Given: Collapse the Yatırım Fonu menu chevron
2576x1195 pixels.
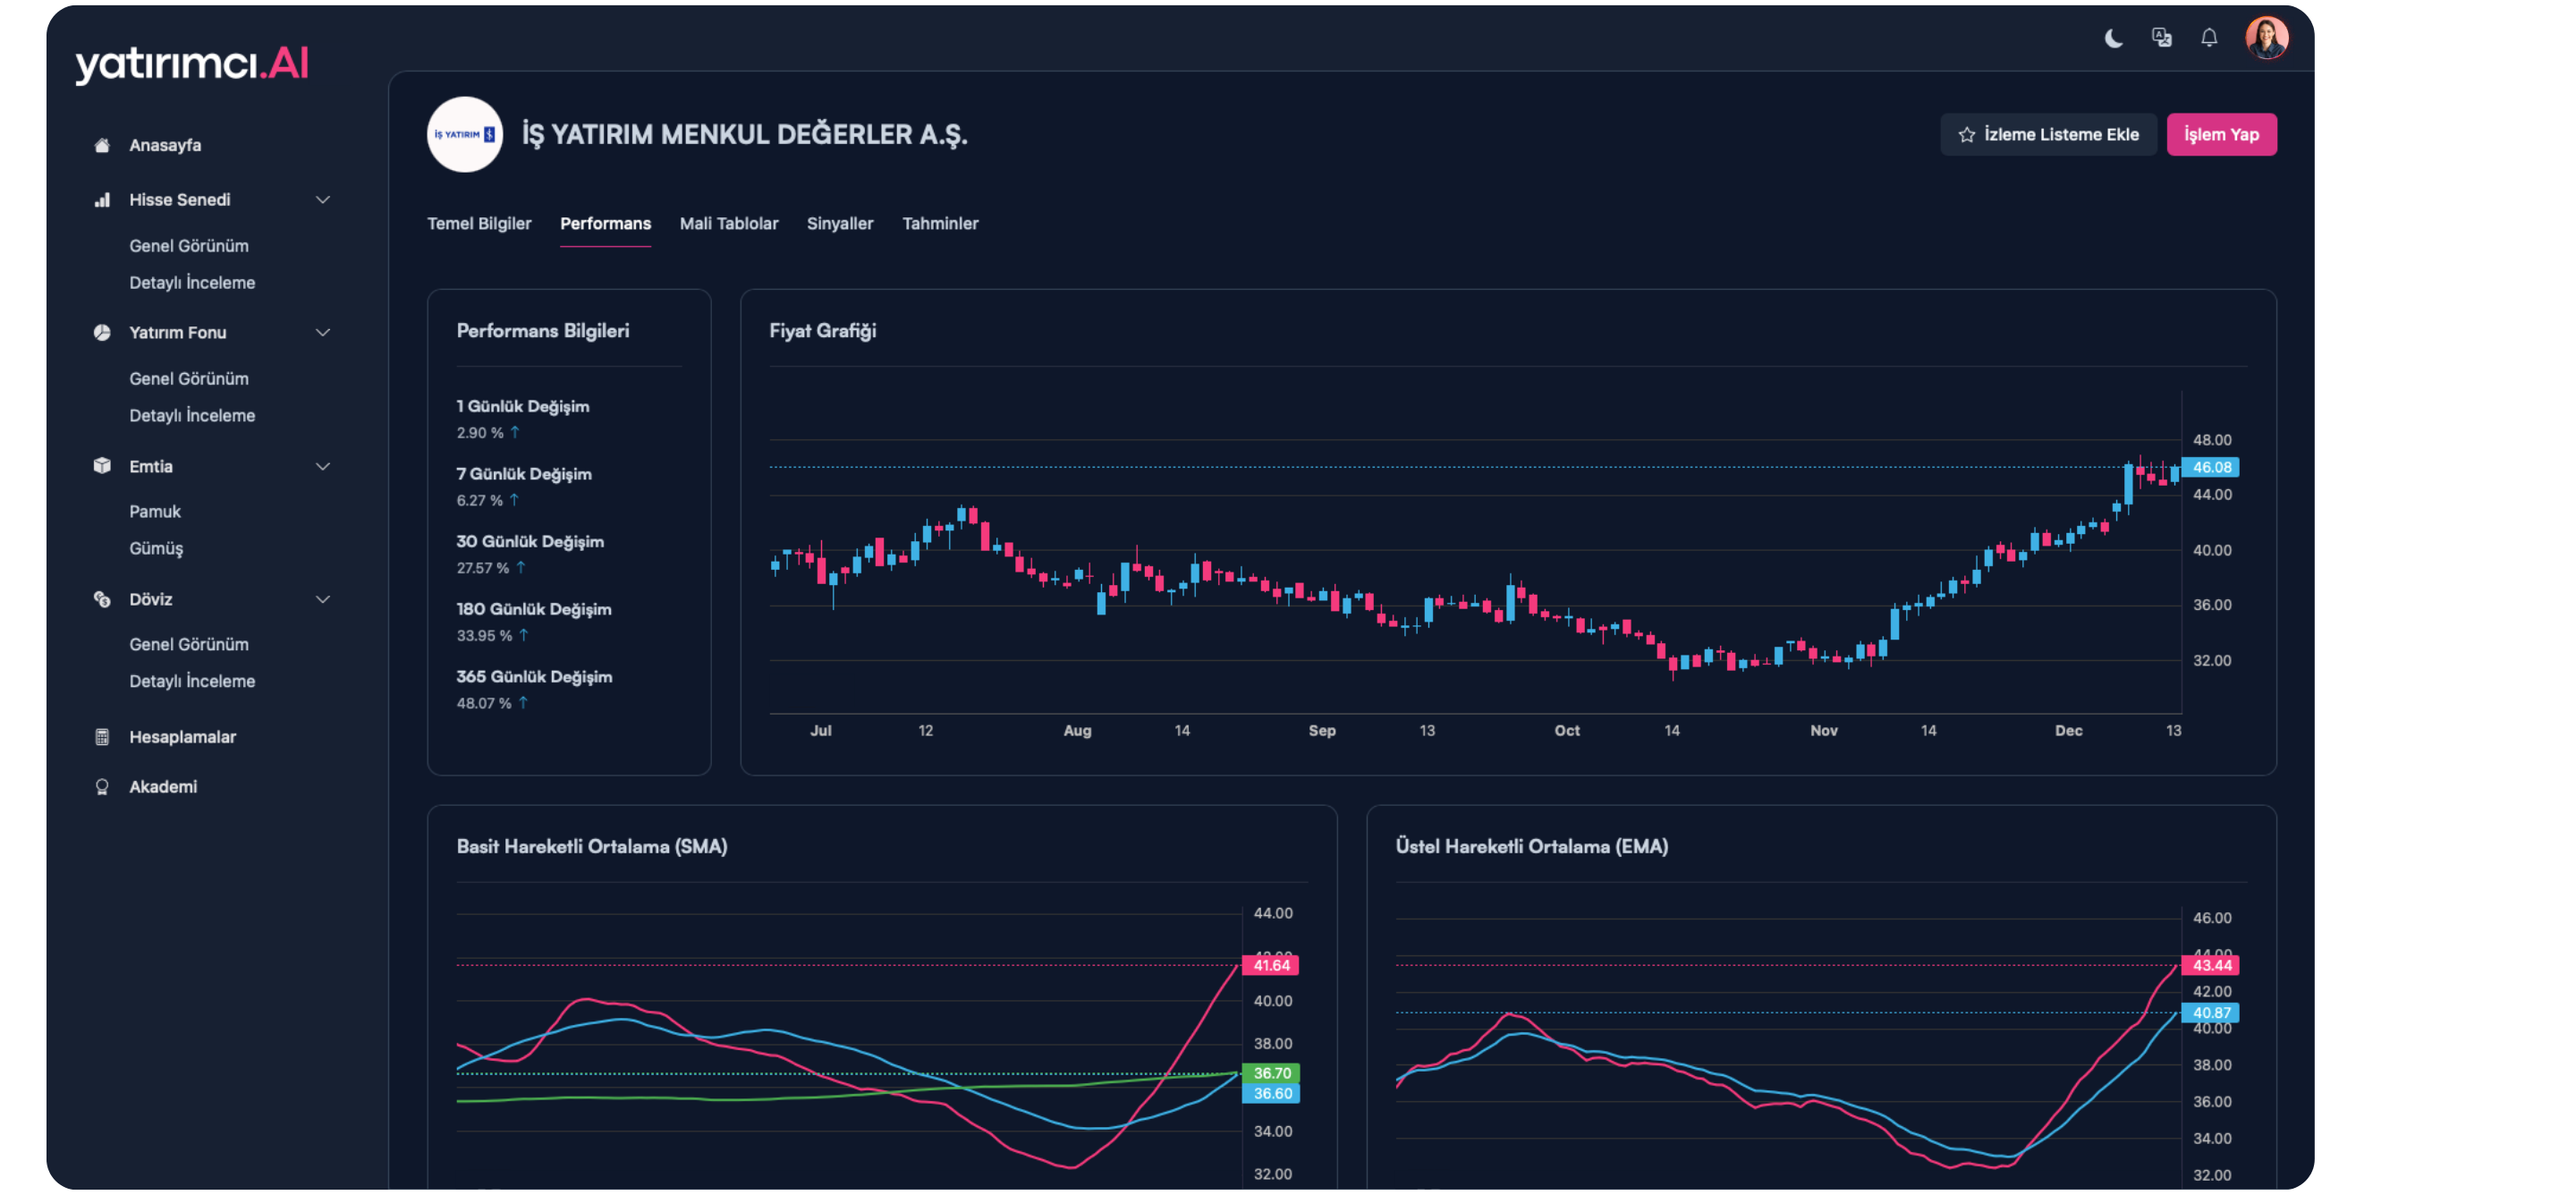Looking at the screenshot, I should tap(323, 332).
